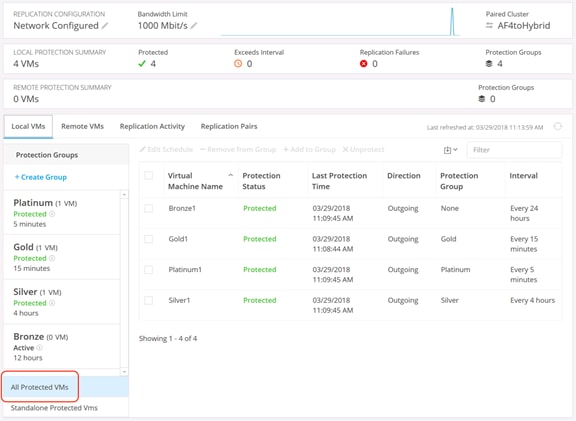The image size is (576, 421).
Task: Show info icon for Platinum group status
Action: [x=52, y=214]
